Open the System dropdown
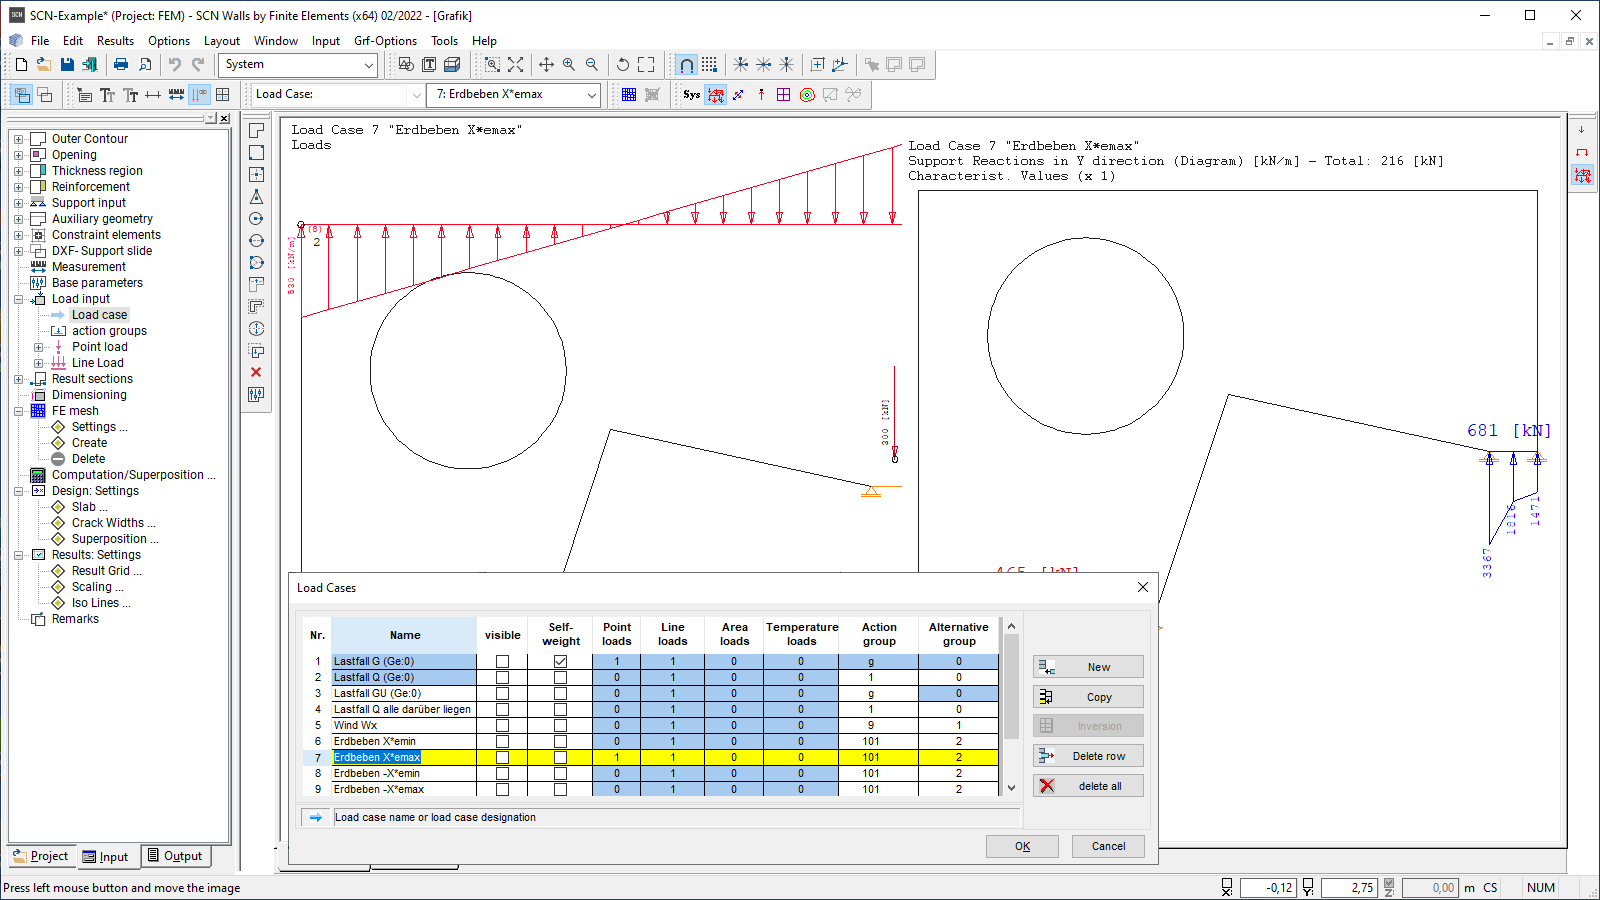 [298, 64]
